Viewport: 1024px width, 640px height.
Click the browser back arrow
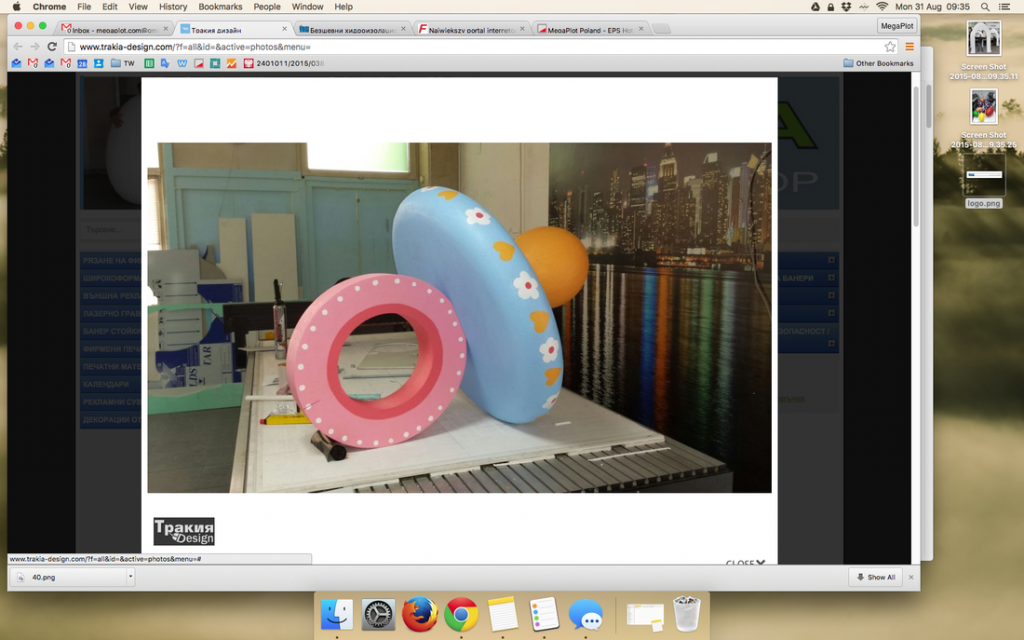click(17, 46)
